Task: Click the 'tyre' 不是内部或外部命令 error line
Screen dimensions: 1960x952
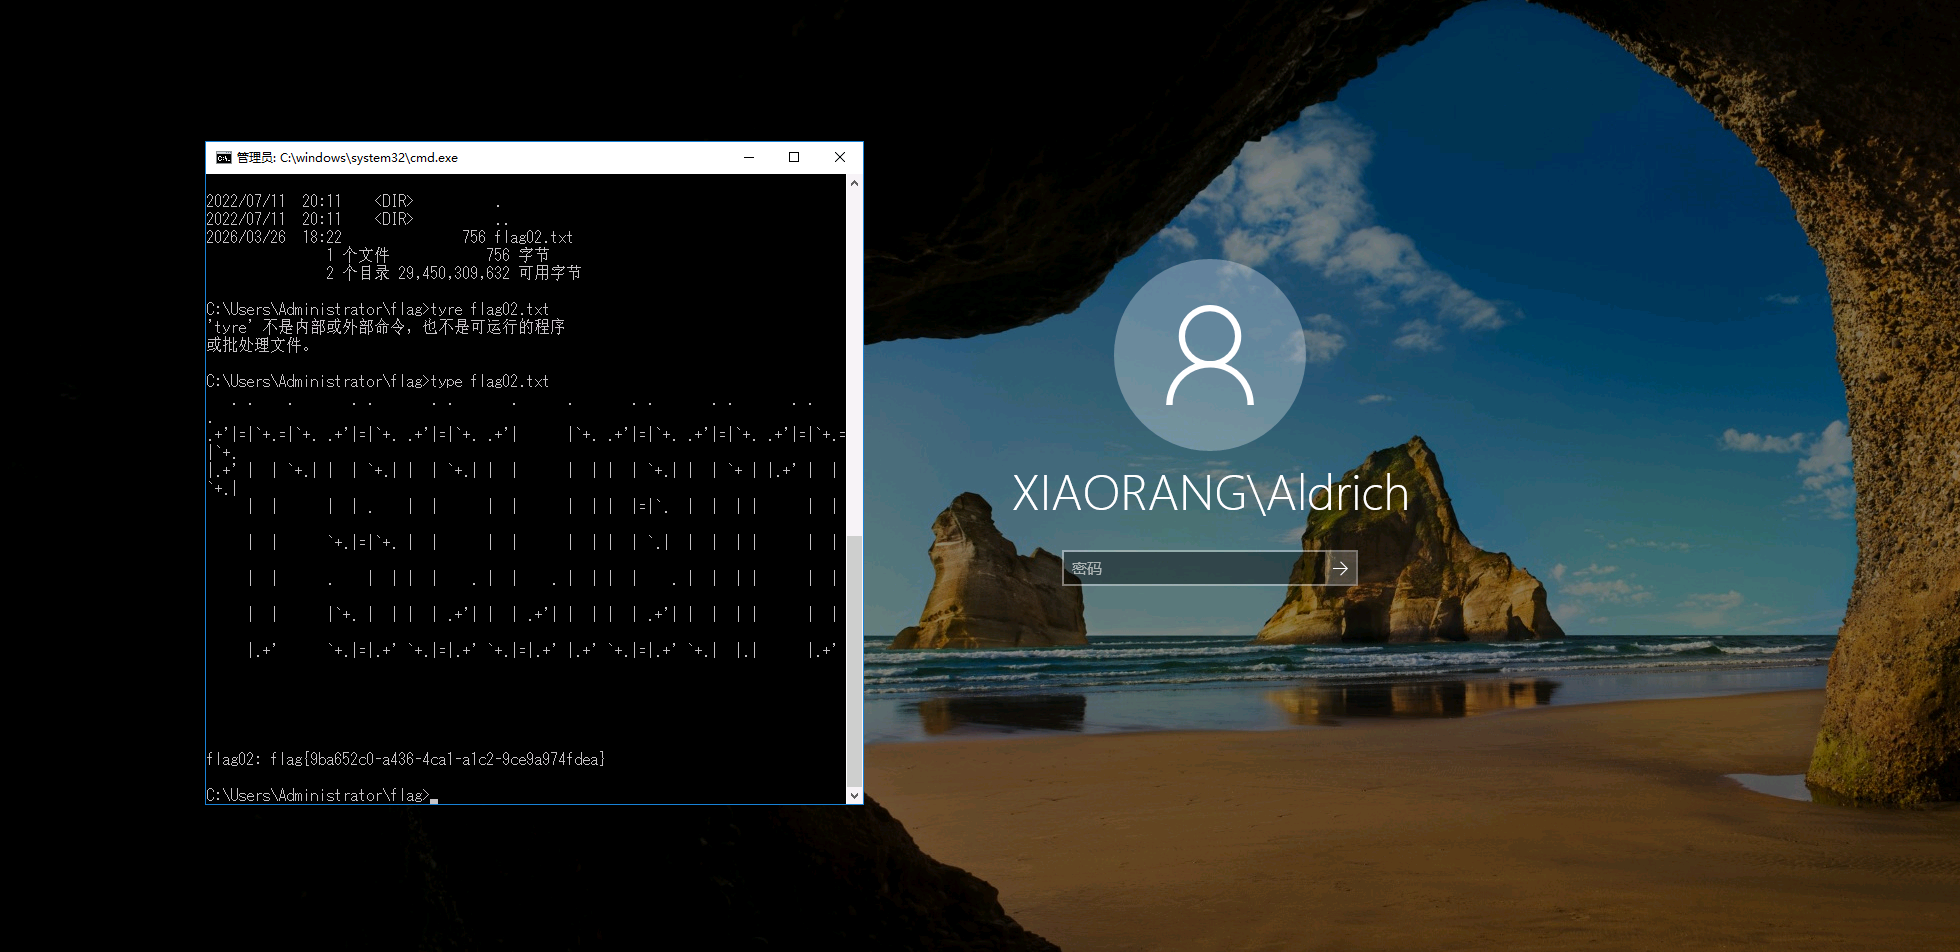Action: pyautogui.click(x=386, y=328)
